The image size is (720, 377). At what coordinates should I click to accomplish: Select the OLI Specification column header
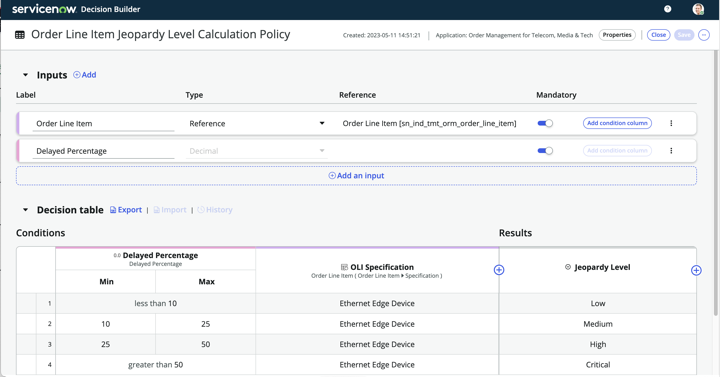point(377,271)
